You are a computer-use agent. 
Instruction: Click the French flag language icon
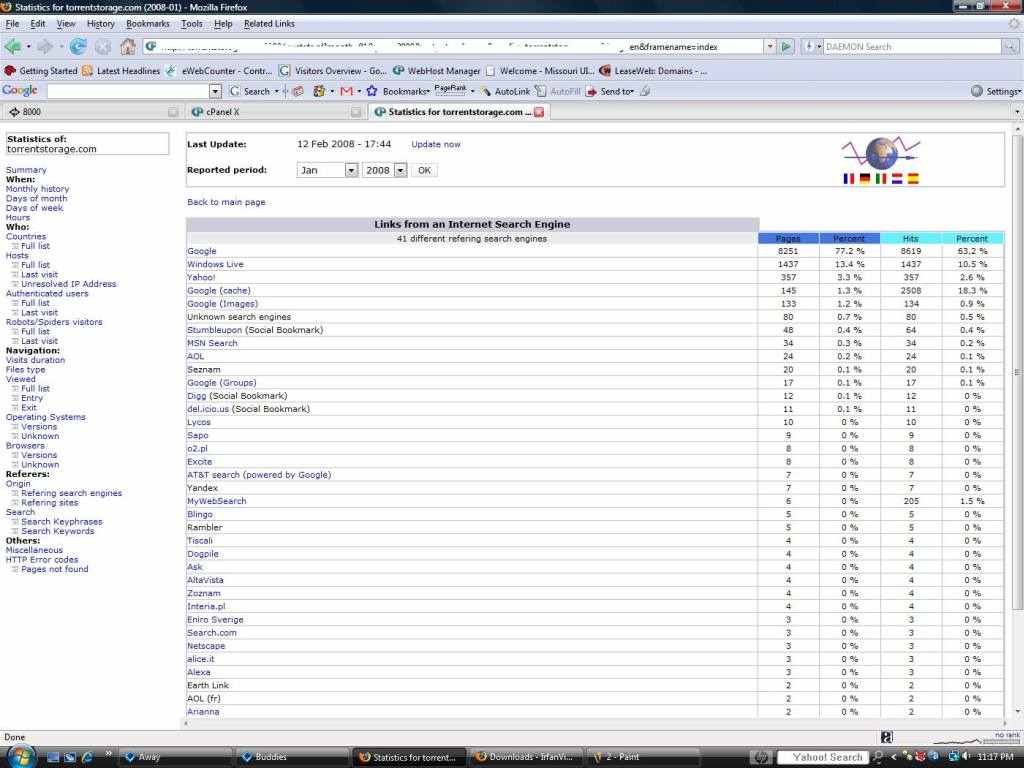pos(849,179)
